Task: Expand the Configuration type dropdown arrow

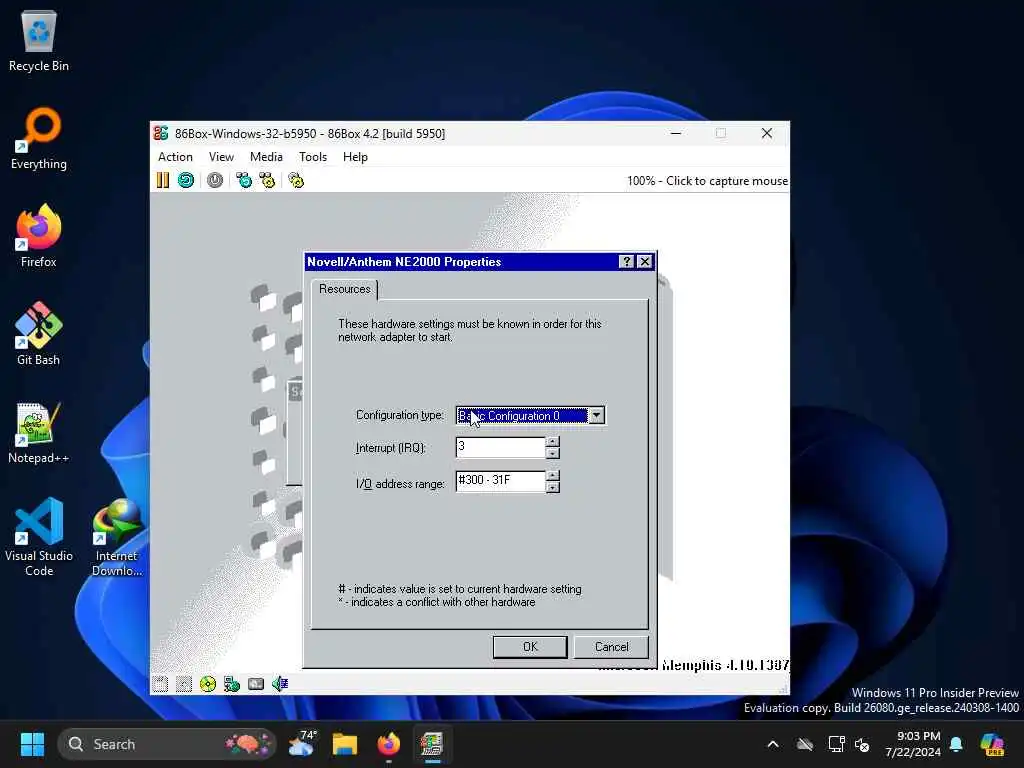Action: point(596,415)
